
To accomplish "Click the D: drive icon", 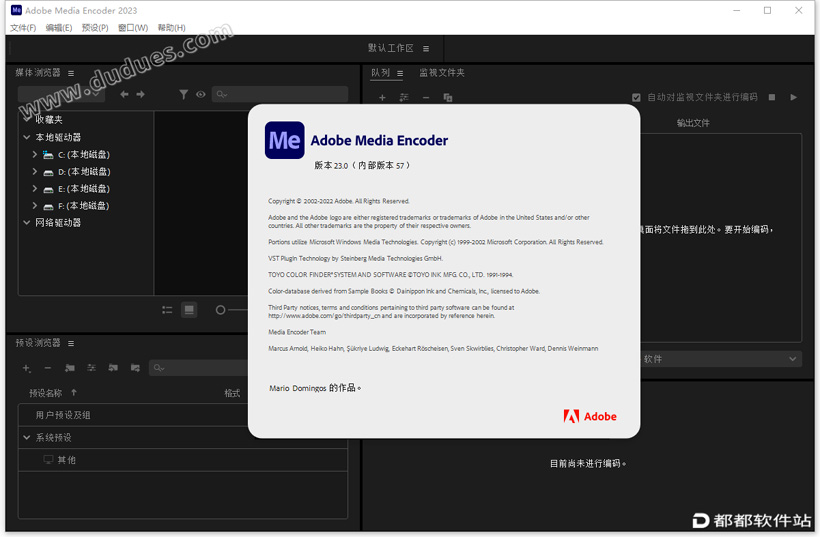I will (48, 172).
